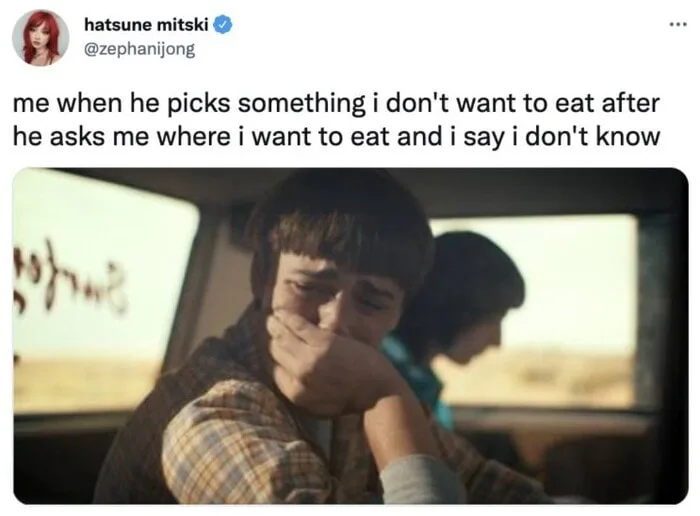Open the tweet's three-dot more options menu

(677, 24)
